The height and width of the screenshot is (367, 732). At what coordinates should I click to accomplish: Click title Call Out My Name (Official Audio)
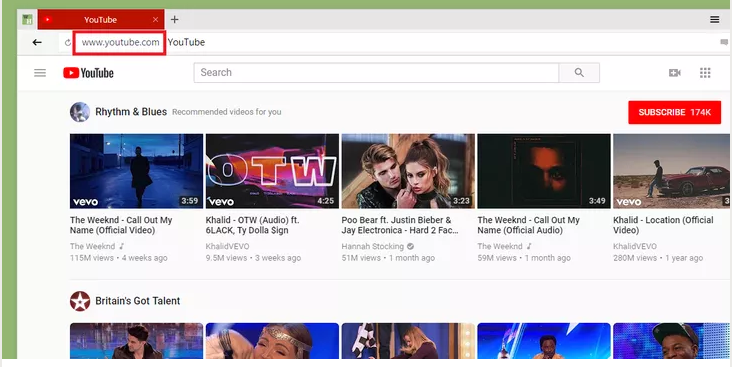[x=528, y=225]
